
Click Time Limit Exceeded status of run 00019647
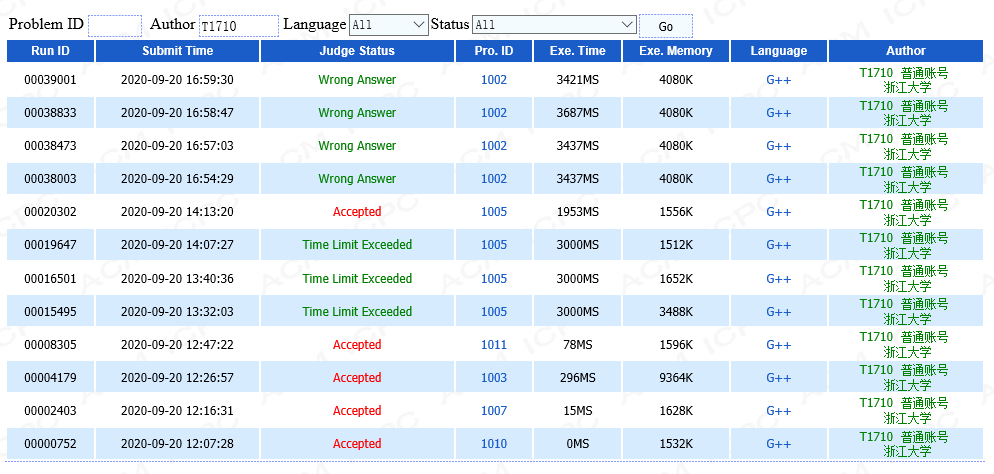click(x=357, y=245)
